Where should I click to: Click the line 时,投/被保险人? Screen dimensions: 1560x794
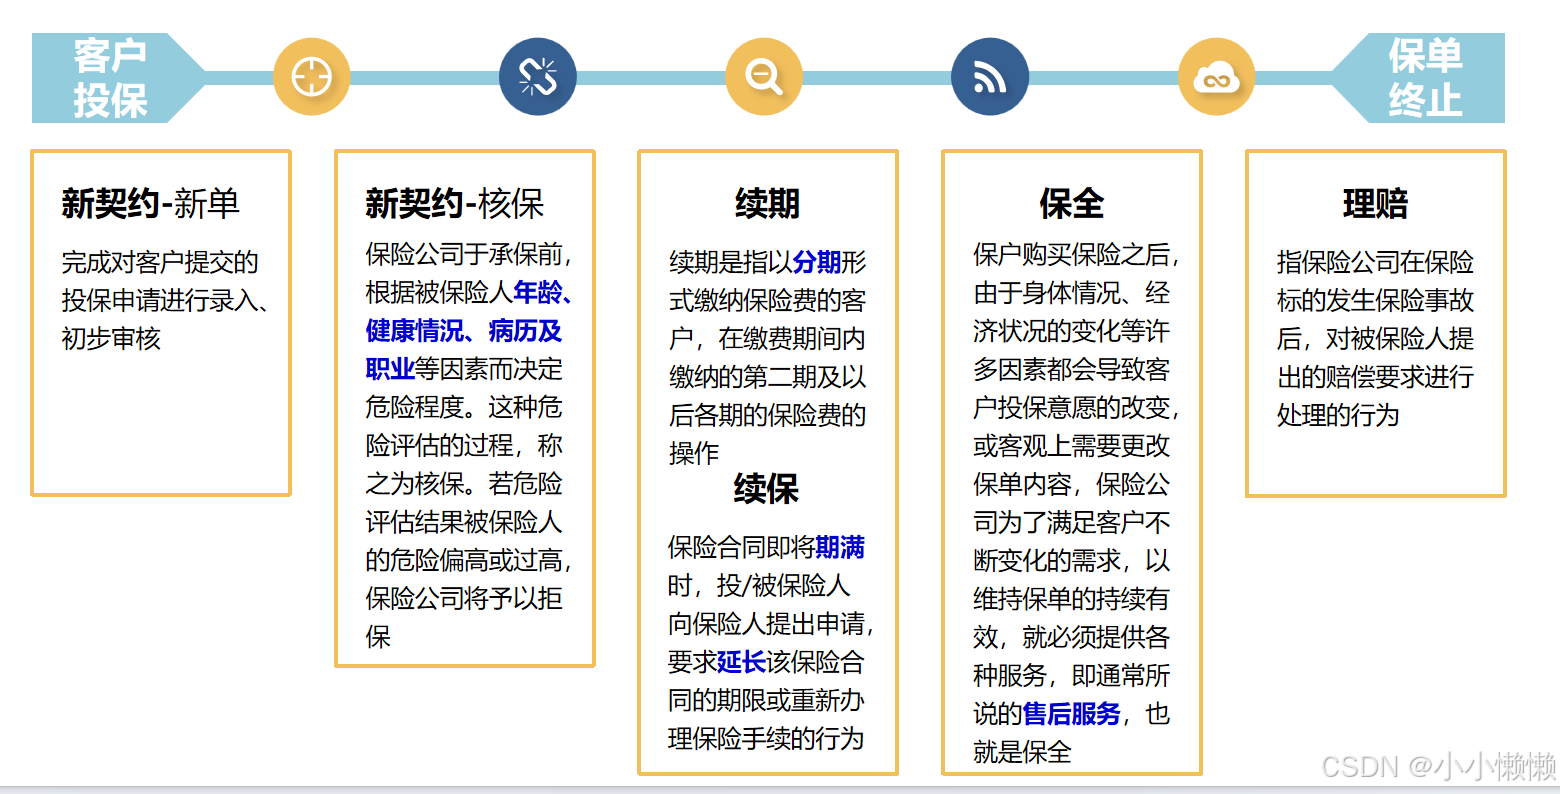759,585
